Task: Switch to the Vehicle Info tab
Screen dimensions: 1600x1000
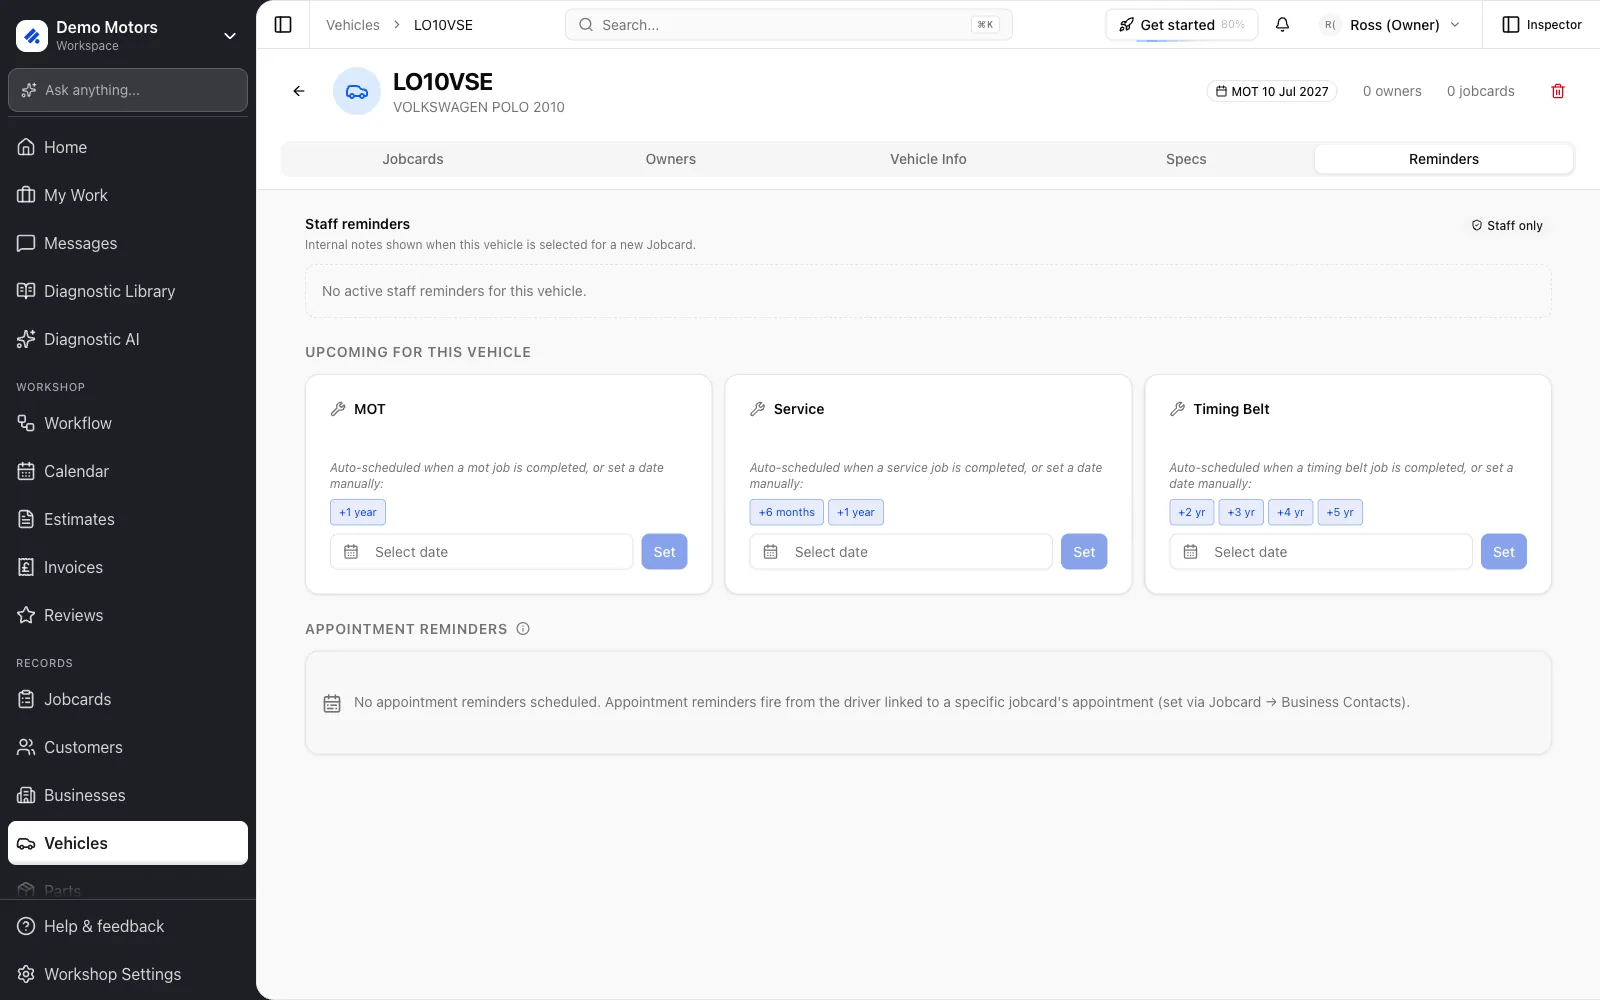Action: 928,159
